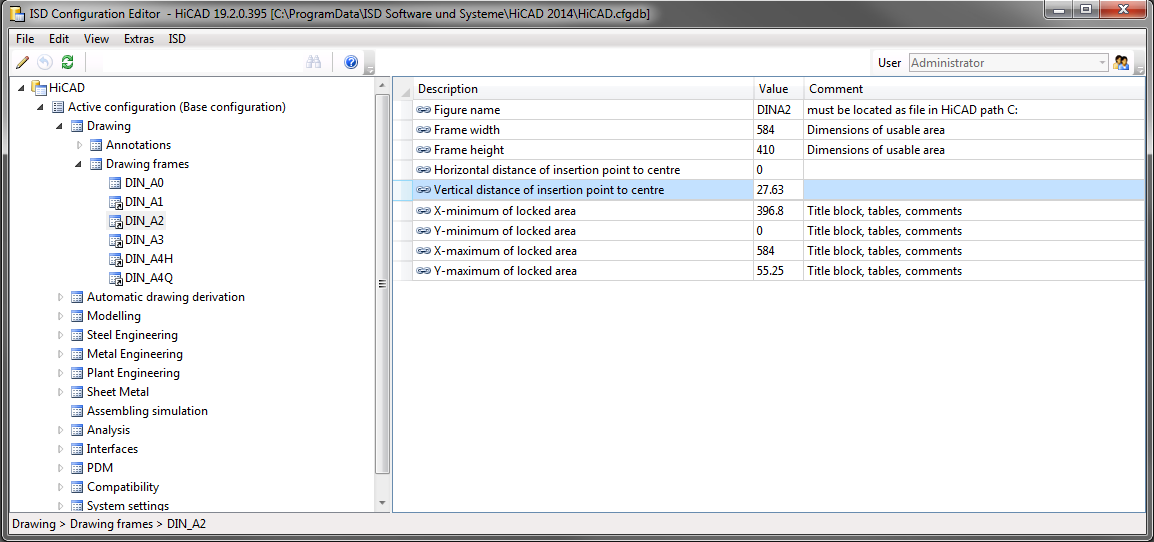Click the green refresh arrows icon
This screenshot has width=1154, height=542.
pos(67,62)
